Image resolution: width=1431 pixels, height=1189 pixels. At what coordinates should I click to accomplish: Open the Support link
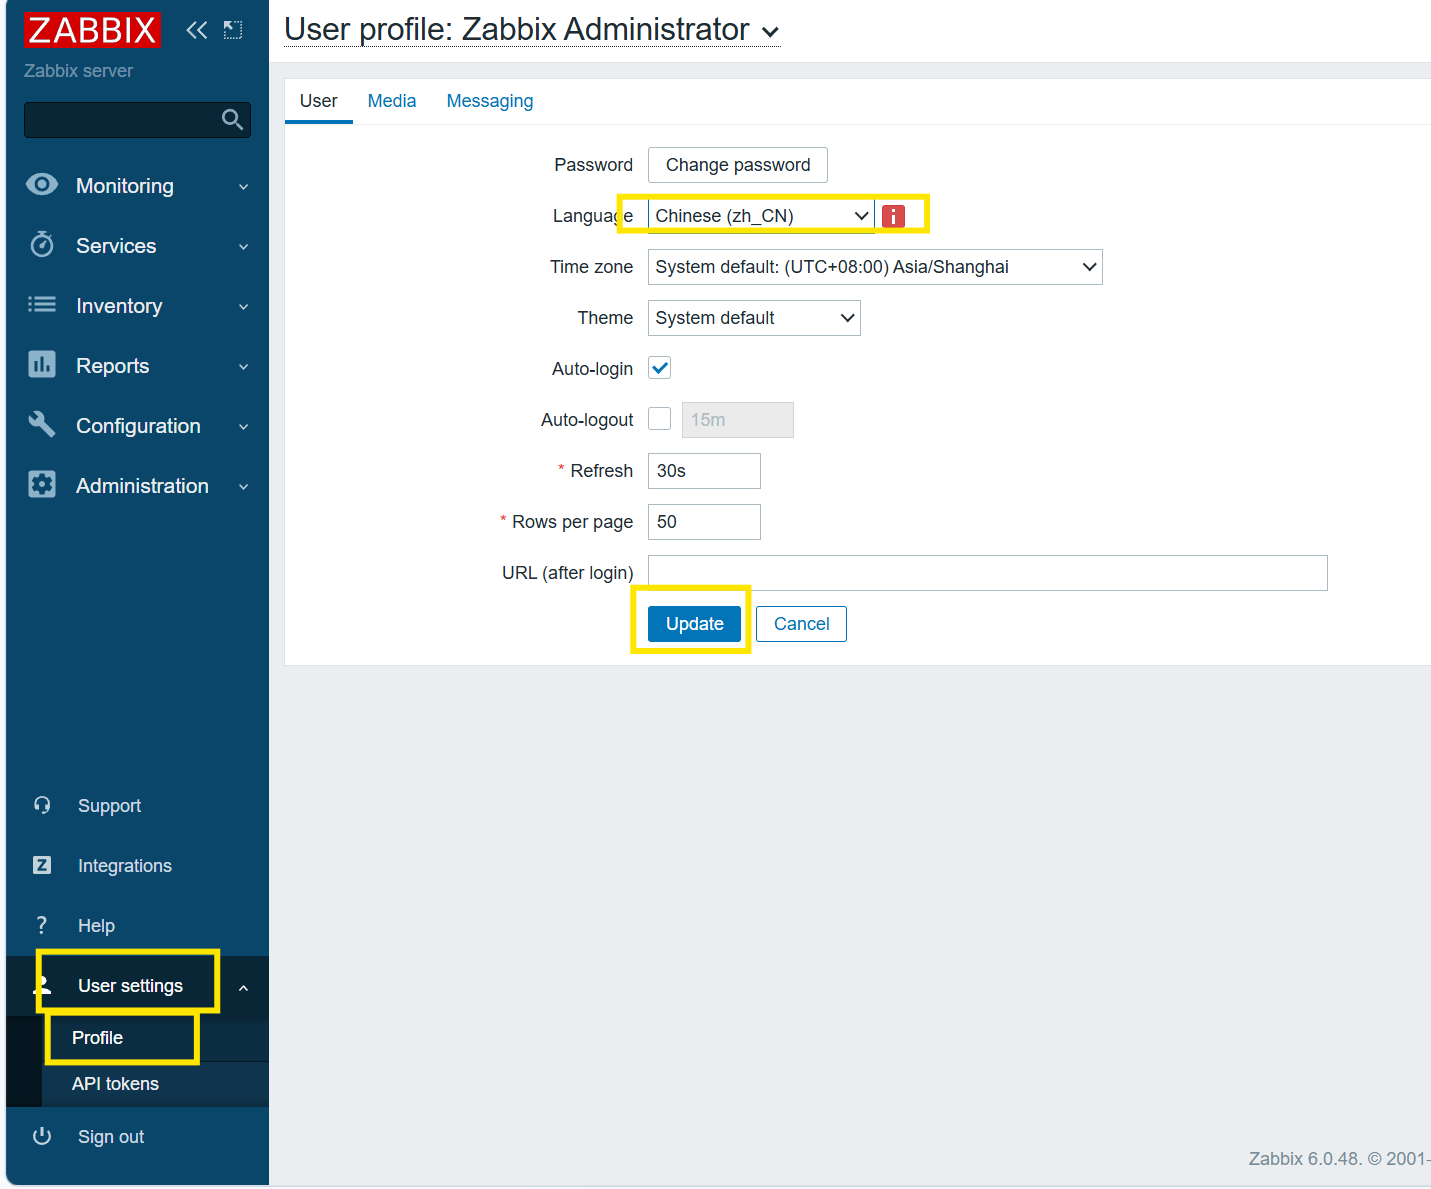[110, 806]
